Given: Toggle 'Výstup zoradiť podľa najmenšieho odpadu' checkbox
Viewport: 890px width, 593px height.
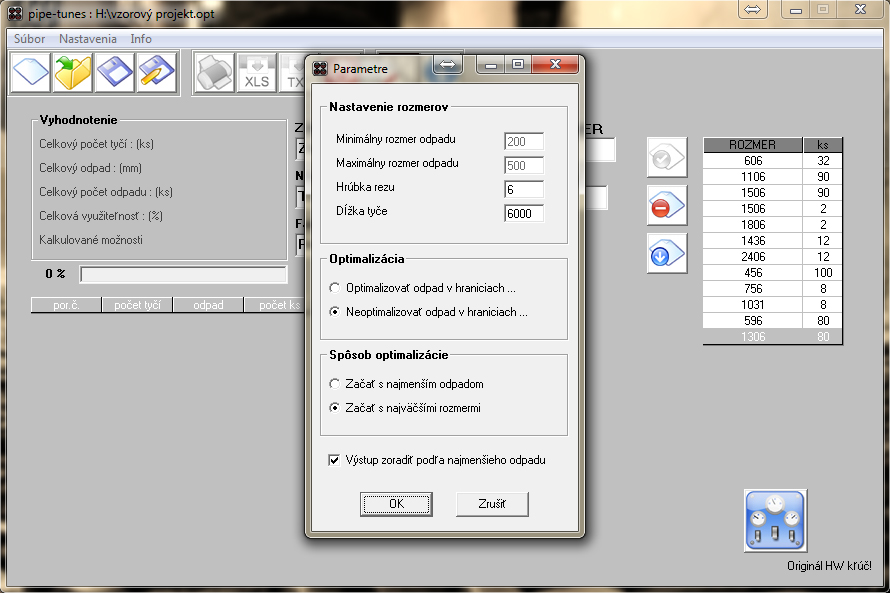Looking at the screenshot, I should tap(334, 461).
